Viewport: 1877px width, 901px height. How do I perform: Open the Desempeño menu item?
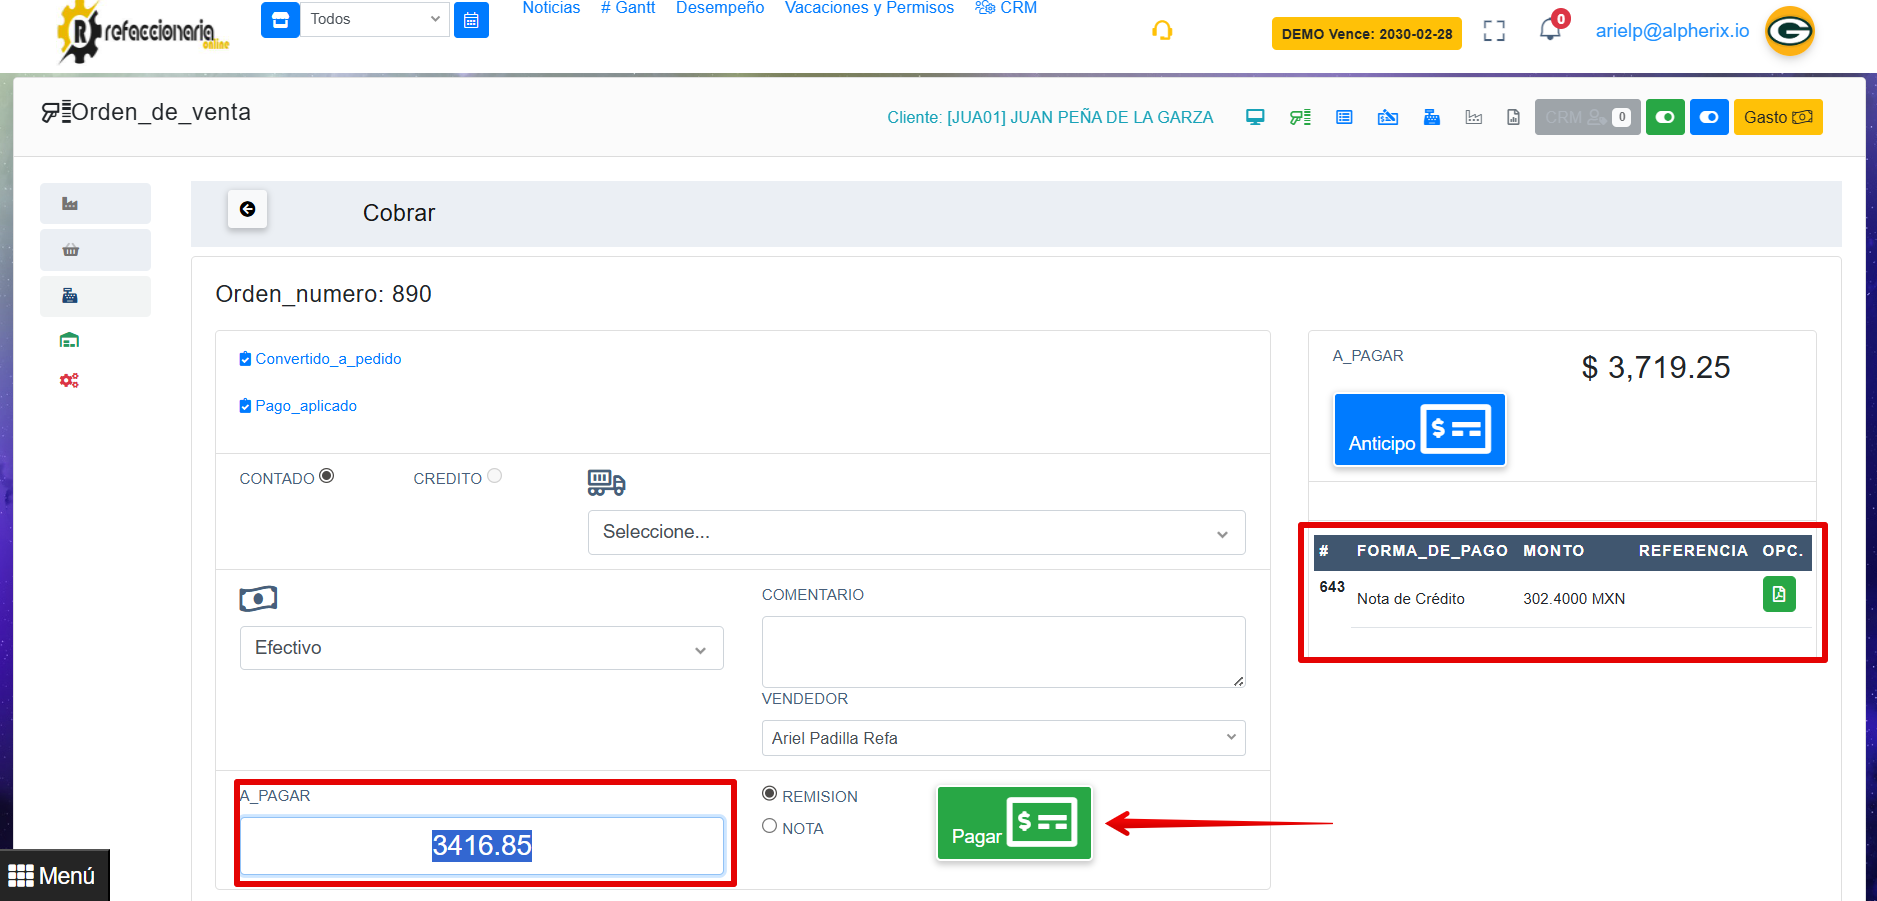(719, 8)
